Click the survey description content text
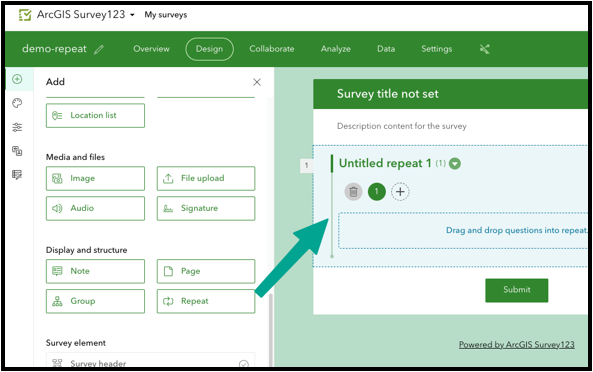This screenshot has height=372, width=593. click(402, 126)
